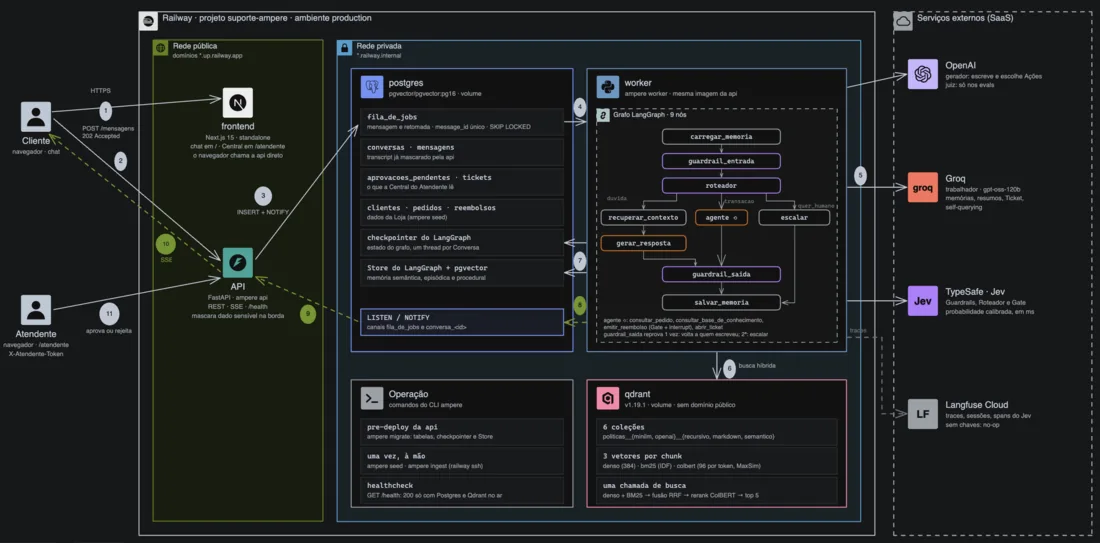Screen dimensions: 1100x543
Task: Click the 'aprova ou rejeita' label
Action: (109, 330)
